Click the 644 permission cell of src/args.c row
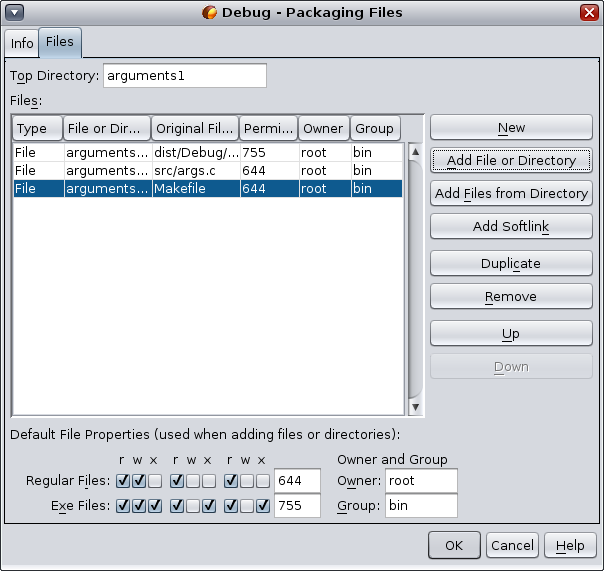Viewport: 604px width, 571px height. [270, 171]
